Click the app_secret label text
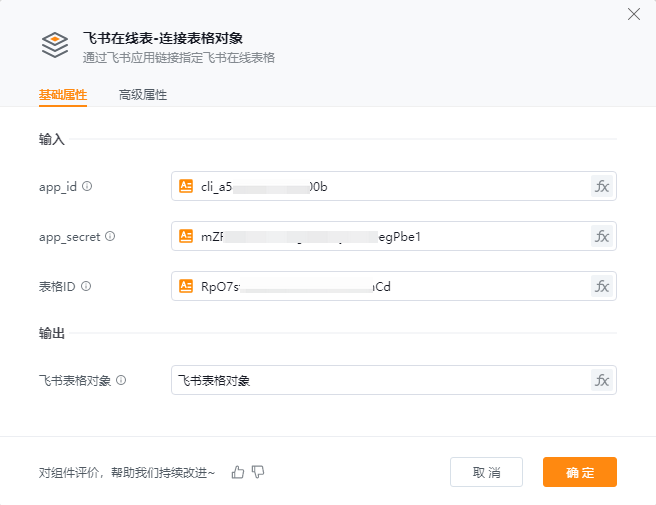Screen dimensions: 656x505 coord(69,237)
